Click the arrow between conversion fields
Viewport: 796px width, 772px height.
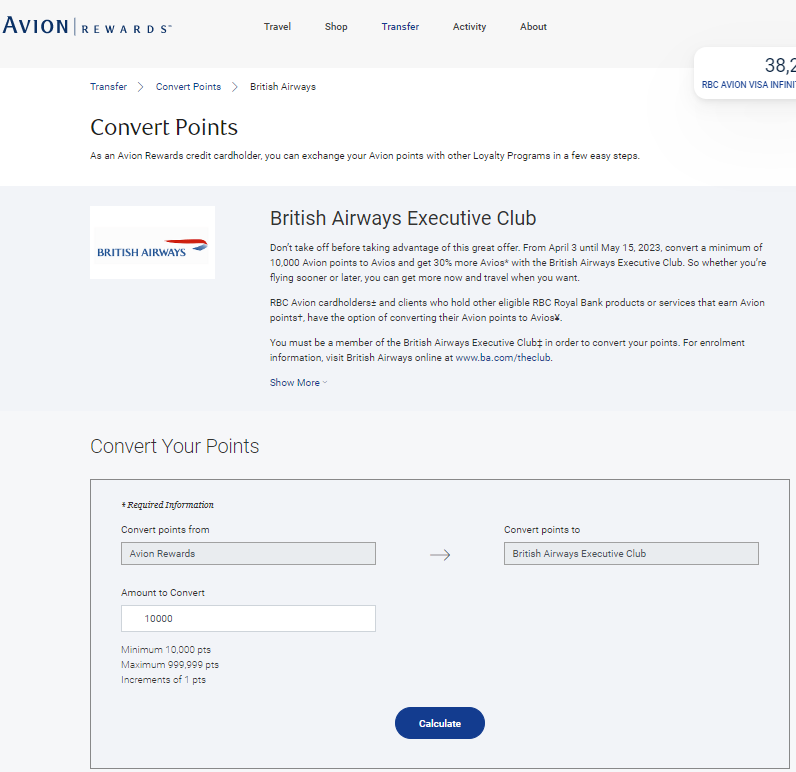pos(440,555)
